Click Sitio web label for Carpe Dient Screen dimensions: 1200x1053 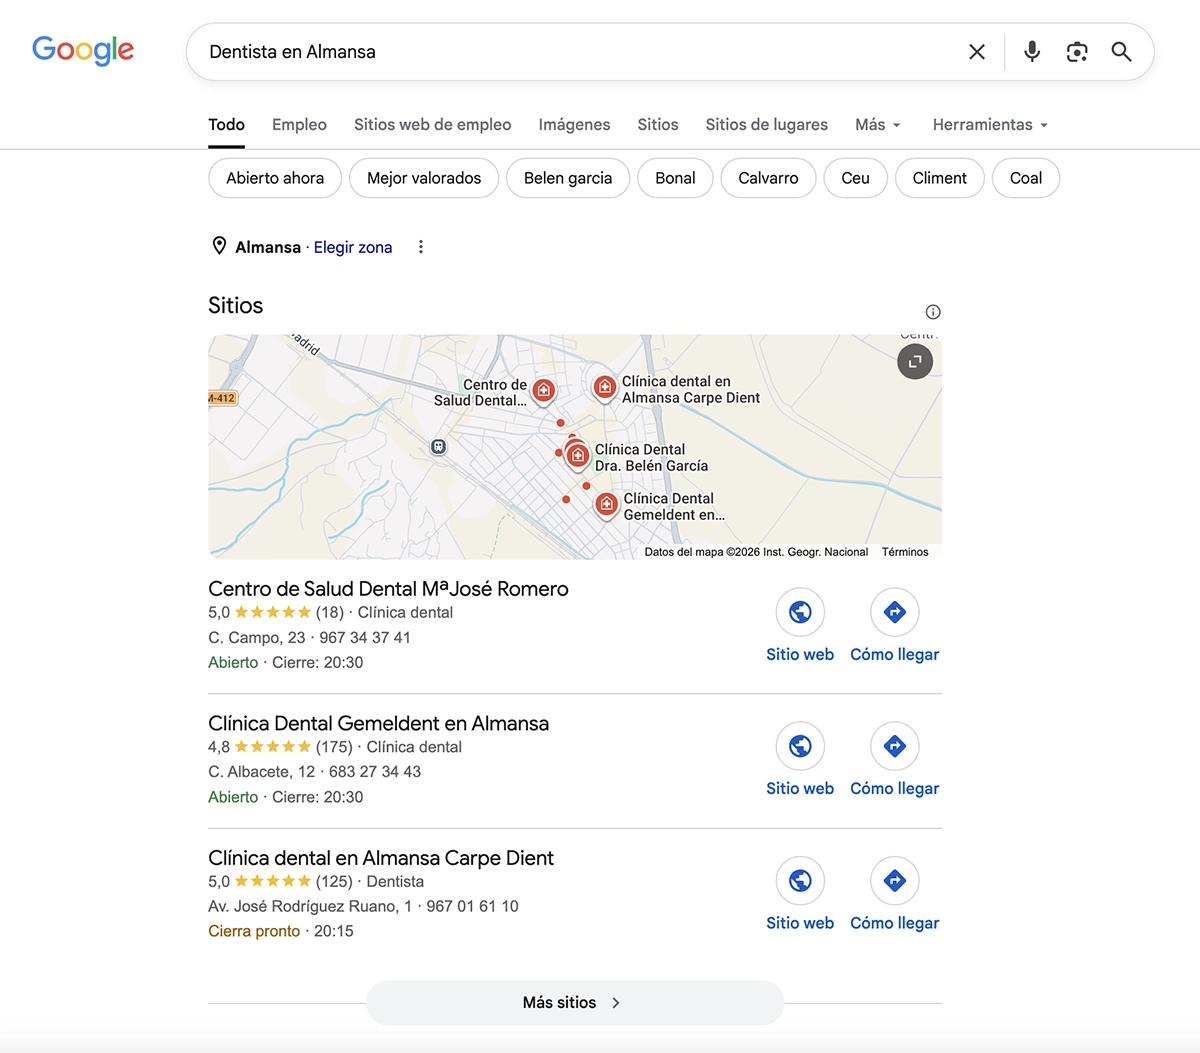pyautogui.click(x=800, y=923)
